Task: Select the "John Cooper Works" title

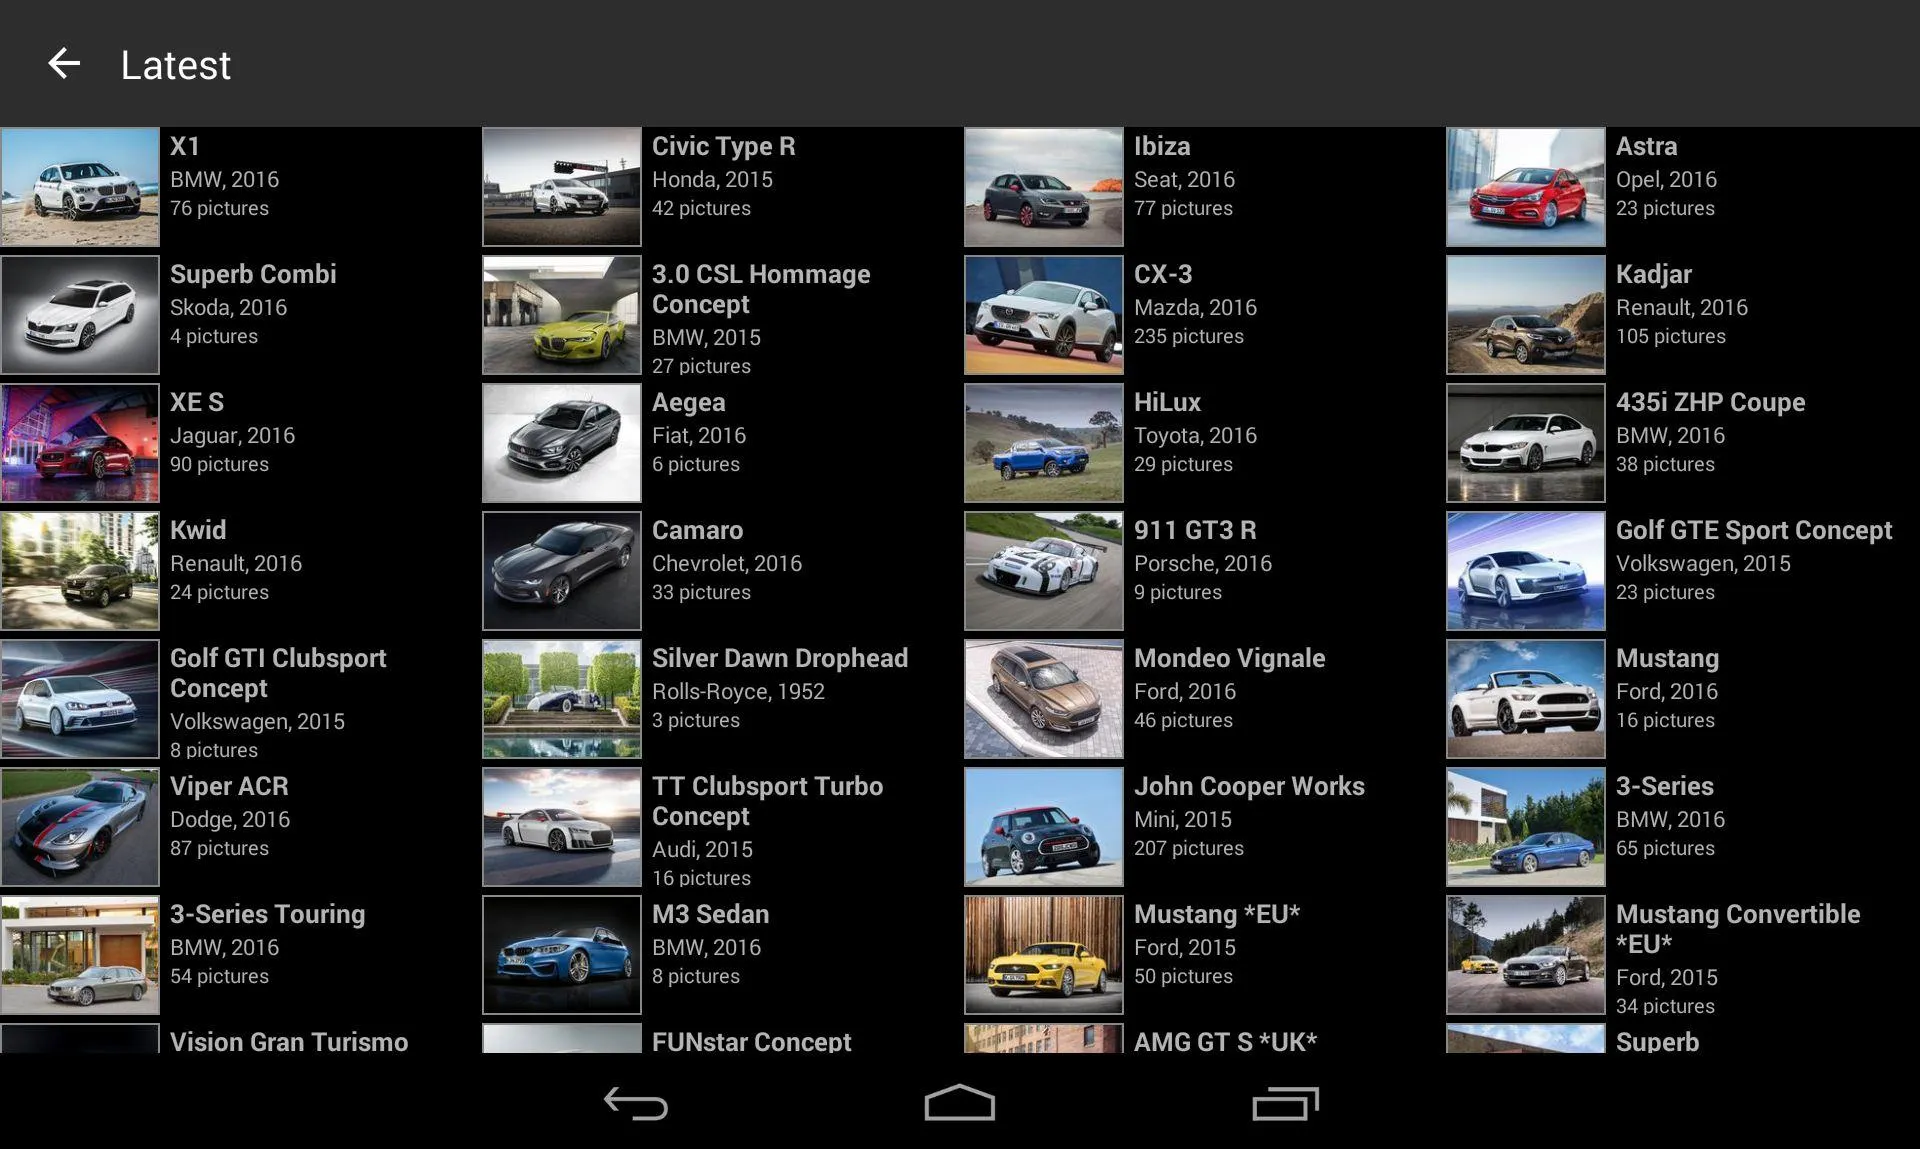Action: click(x=1249, y=786)
